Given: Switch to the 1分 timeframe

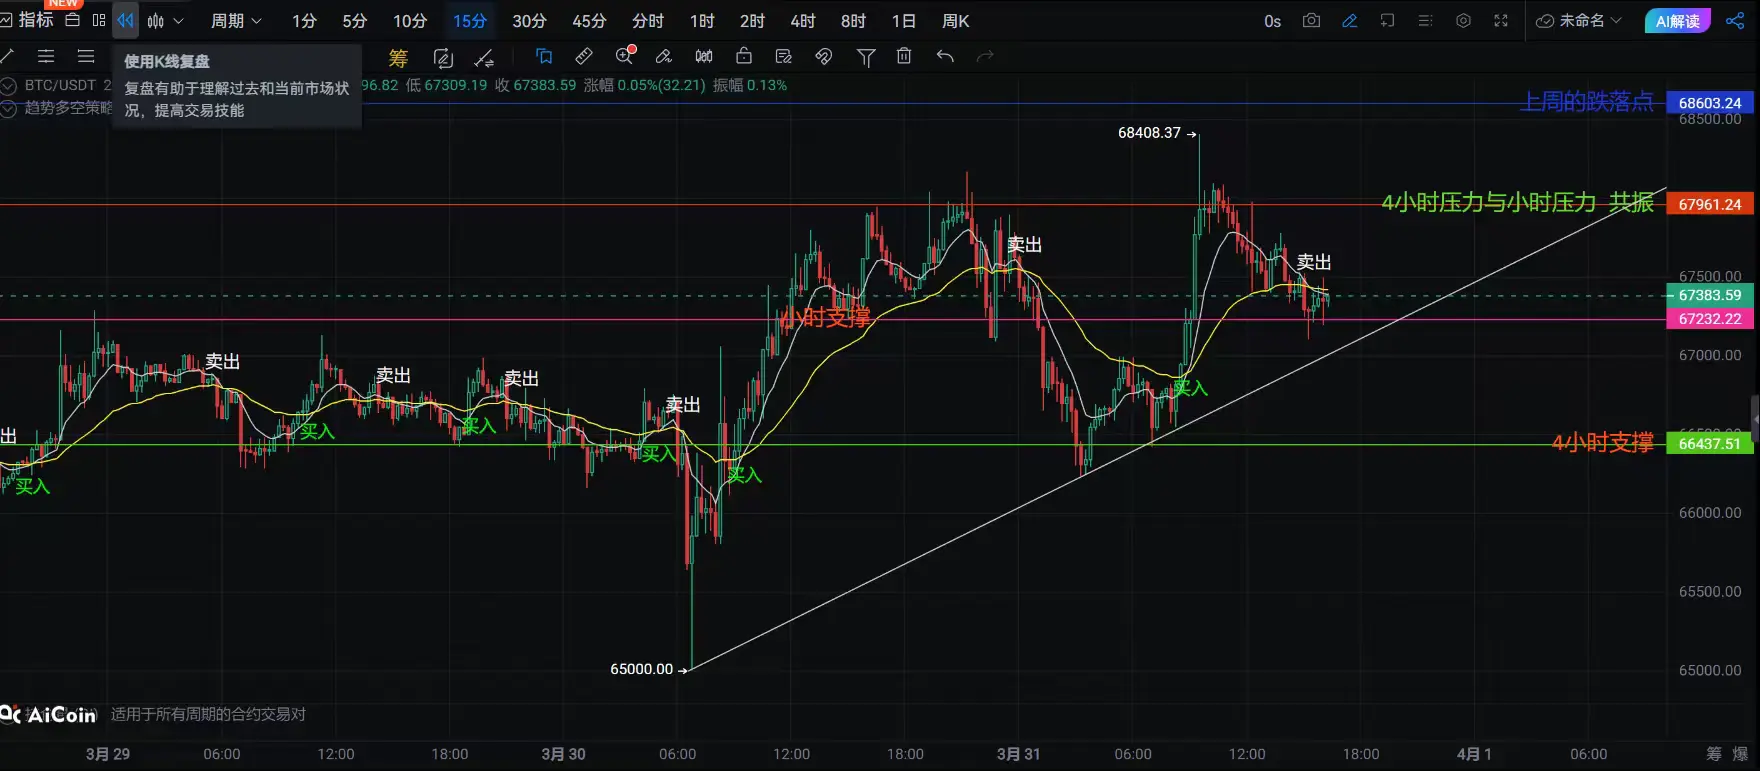Looking at the screenshot, I should [304, 21].
